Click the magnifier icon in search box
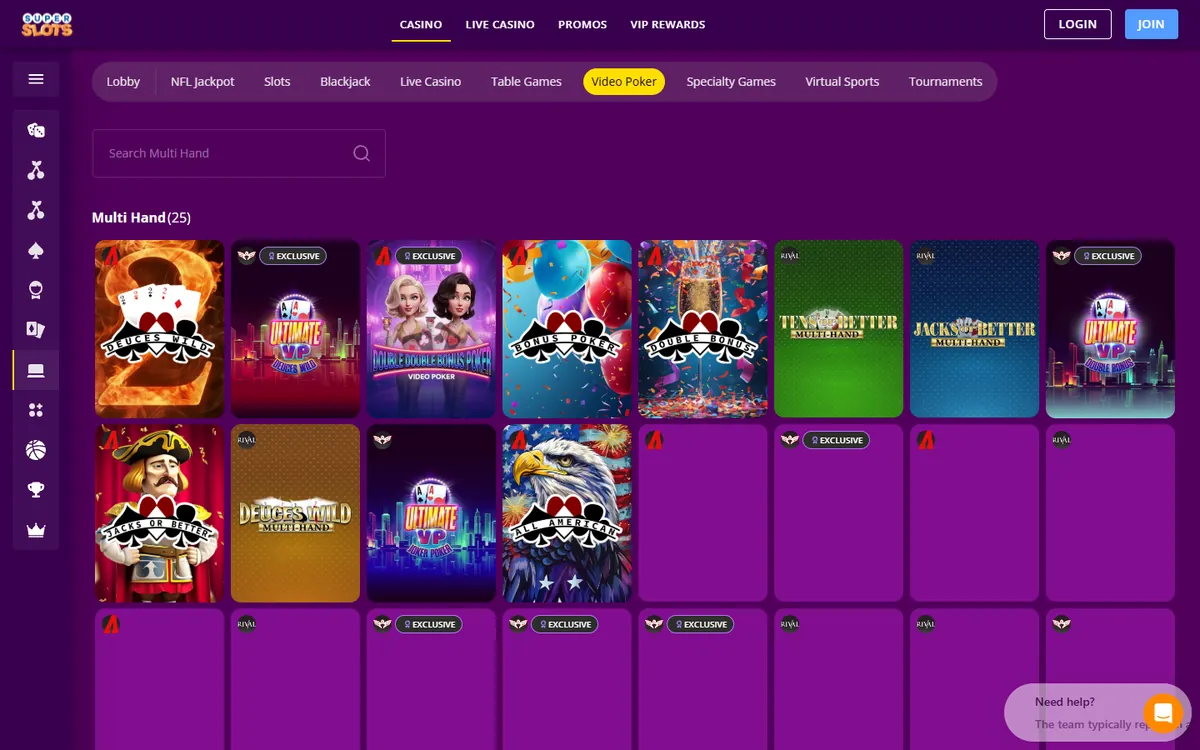Screen dimensions: 1200x750 [x=361, y=153]
